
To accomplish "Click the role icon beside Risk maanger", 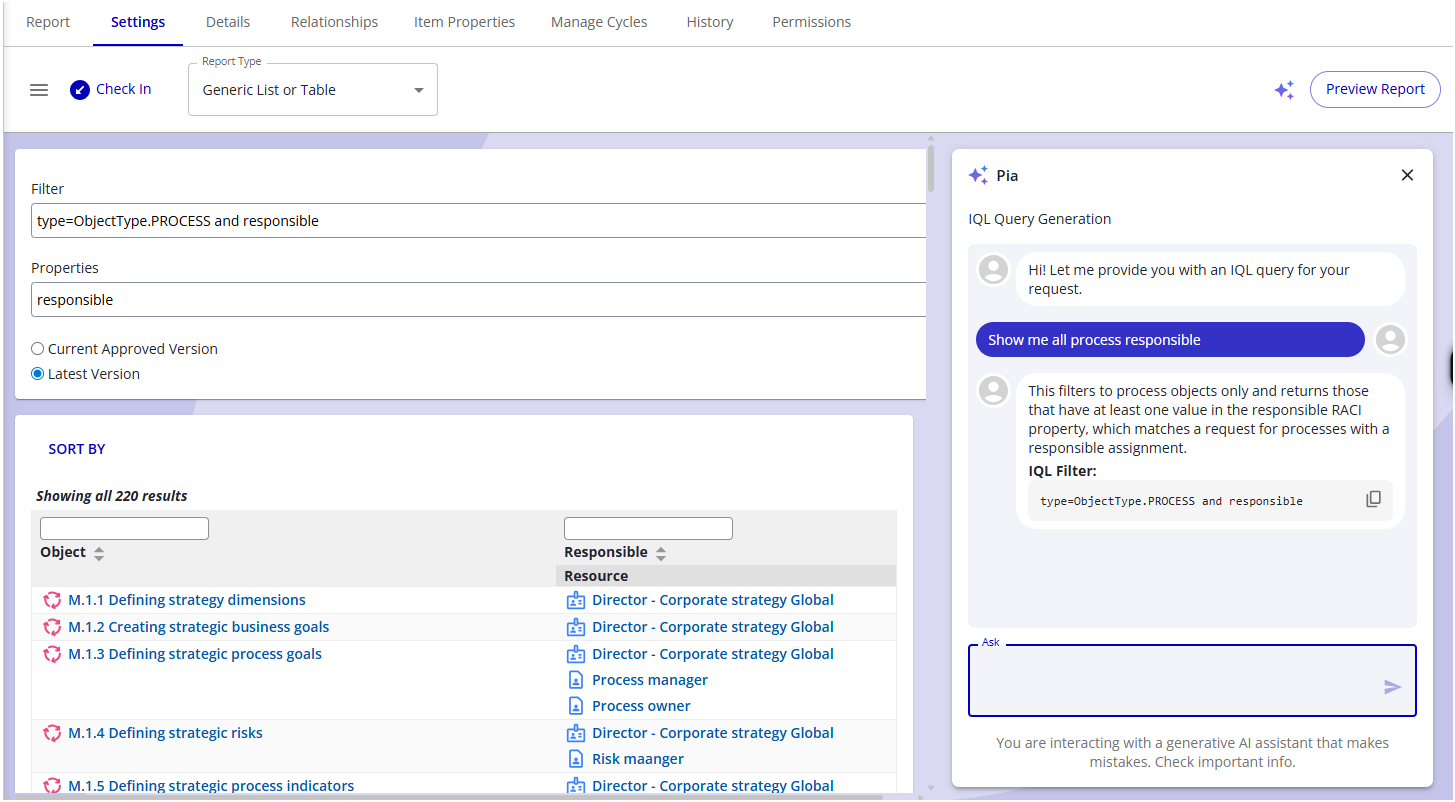I will (x=575, y=759).
